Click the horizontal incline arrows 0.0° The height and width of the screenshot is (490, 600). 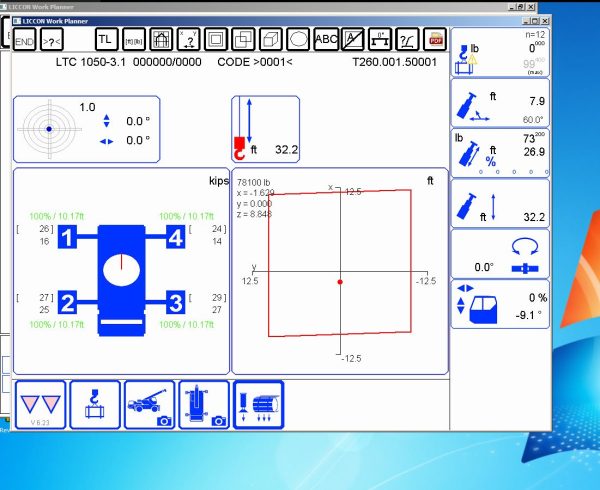(x=106, y=141)
